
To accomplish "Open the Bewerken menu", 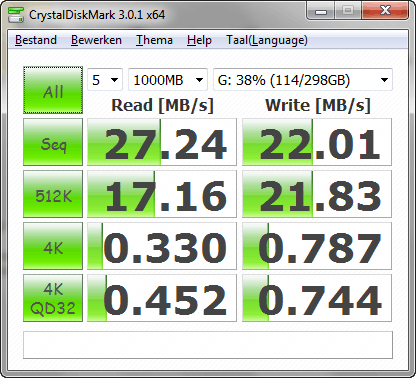I will coord(96,40).
